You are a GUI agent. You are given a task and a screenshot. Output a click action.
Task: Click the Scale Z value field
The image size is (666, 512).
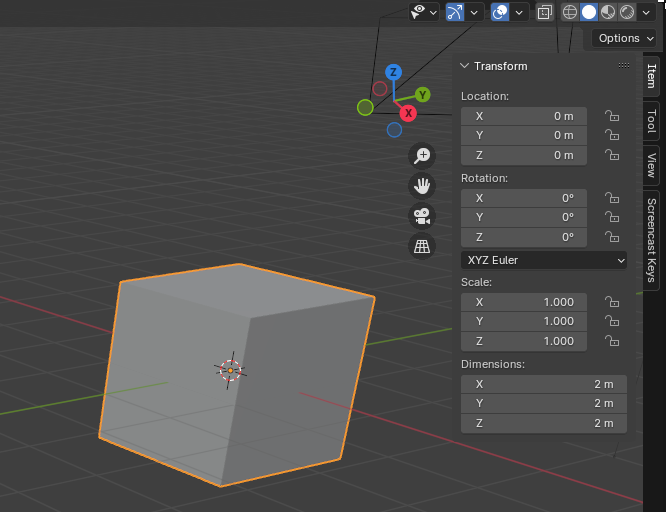525,341
